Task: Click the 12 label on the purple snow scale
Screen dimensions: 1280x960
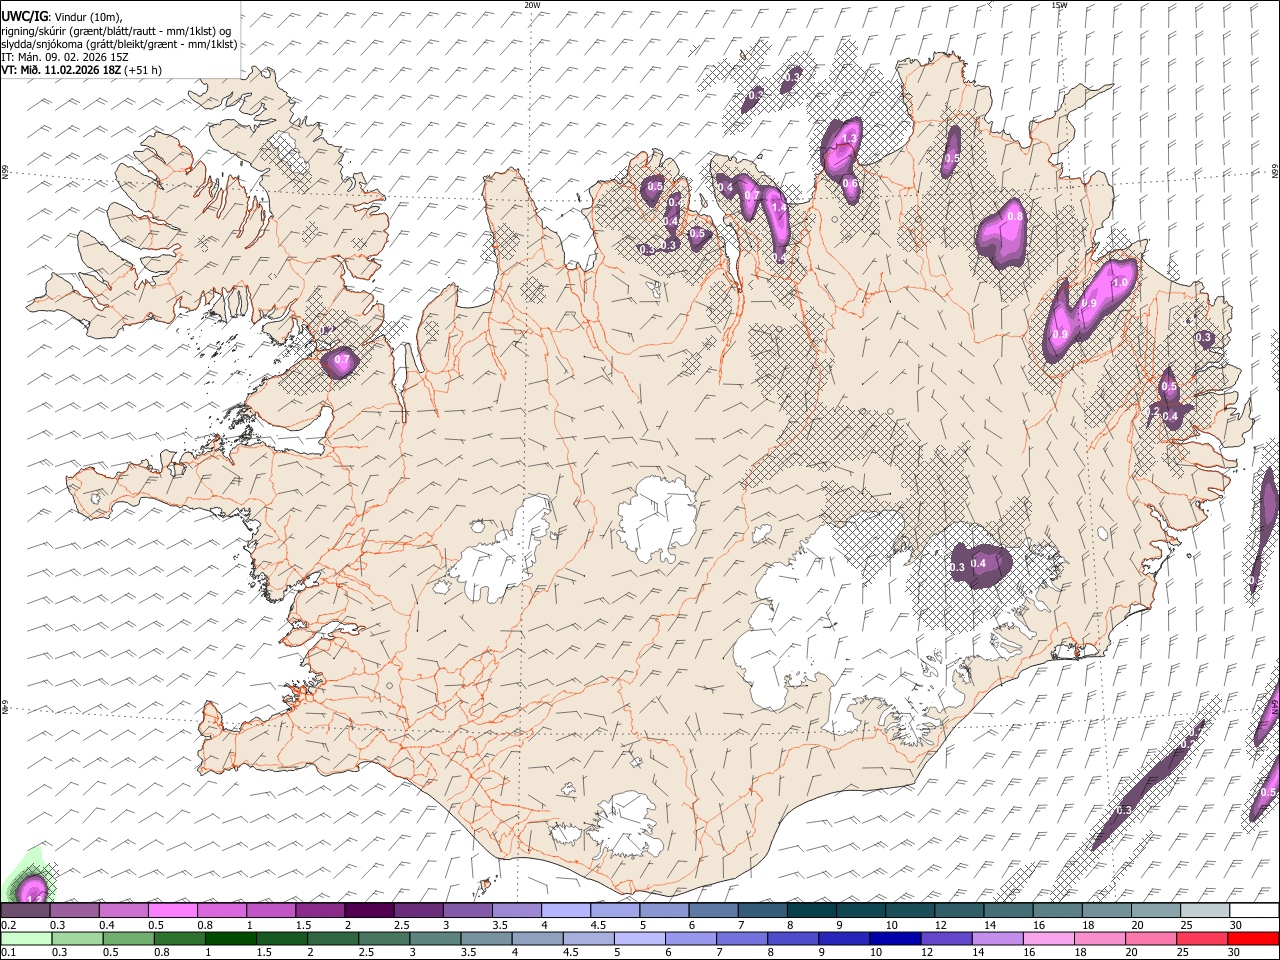Action: pyautogui.click(x=940, y=925)
